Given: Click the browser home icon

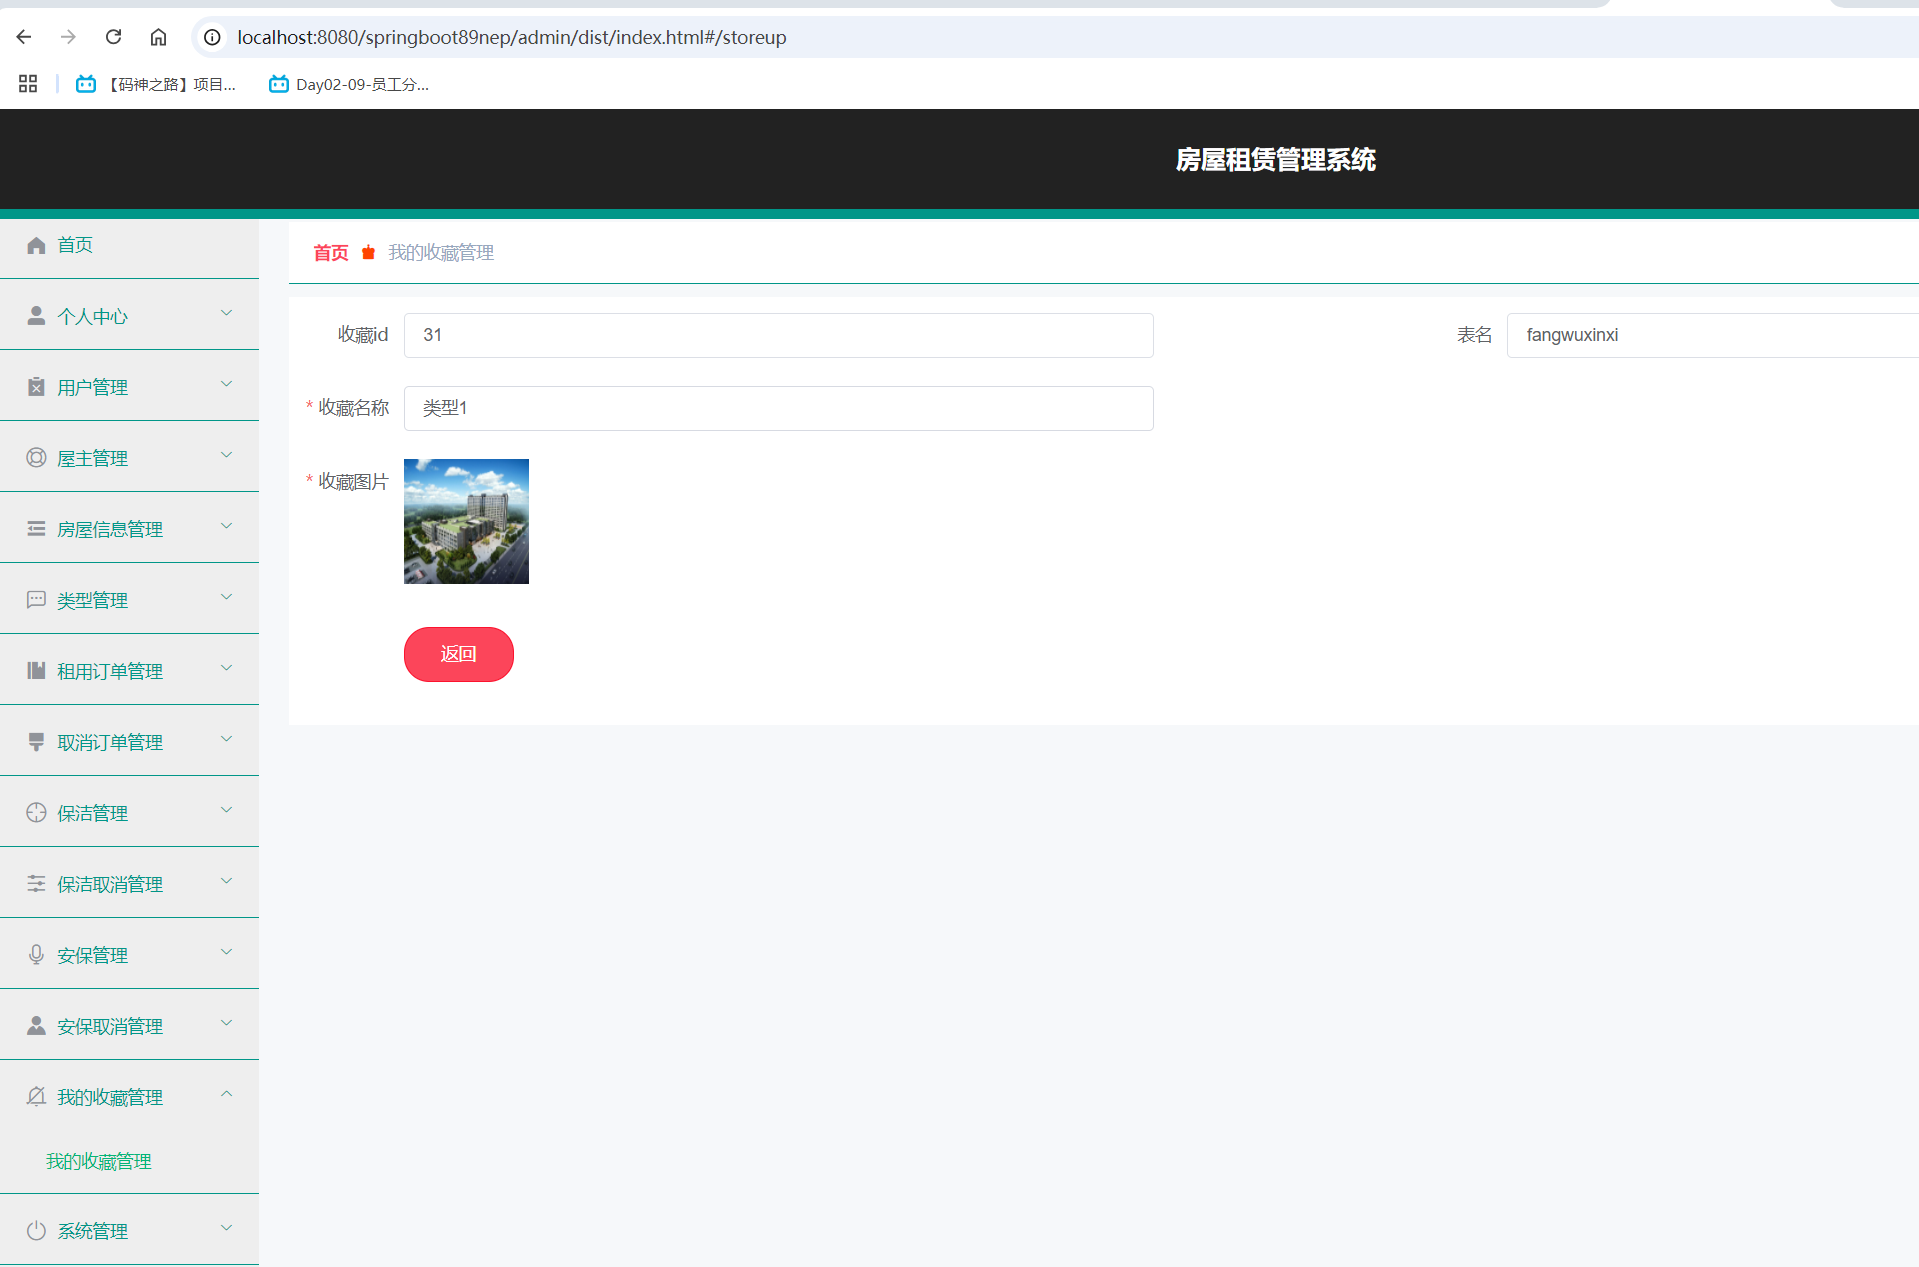Looking at the screenshot, I should tap(158, 37).
